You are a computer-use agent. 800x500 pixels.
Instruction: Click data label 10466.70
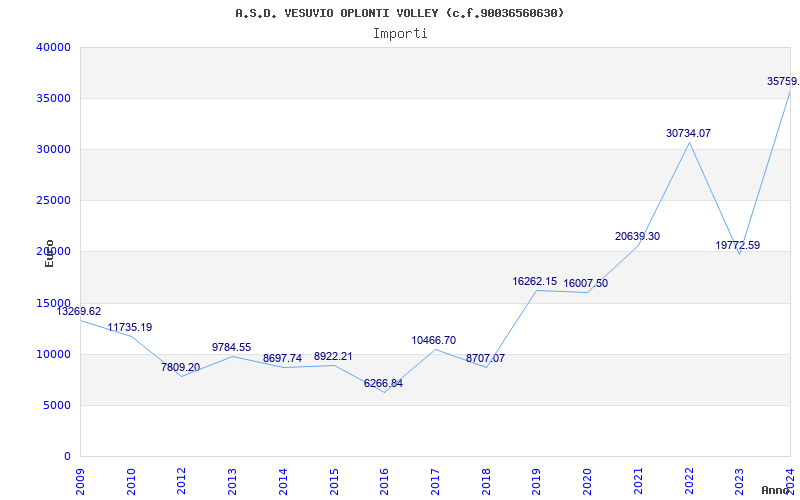tap(434, 340)
